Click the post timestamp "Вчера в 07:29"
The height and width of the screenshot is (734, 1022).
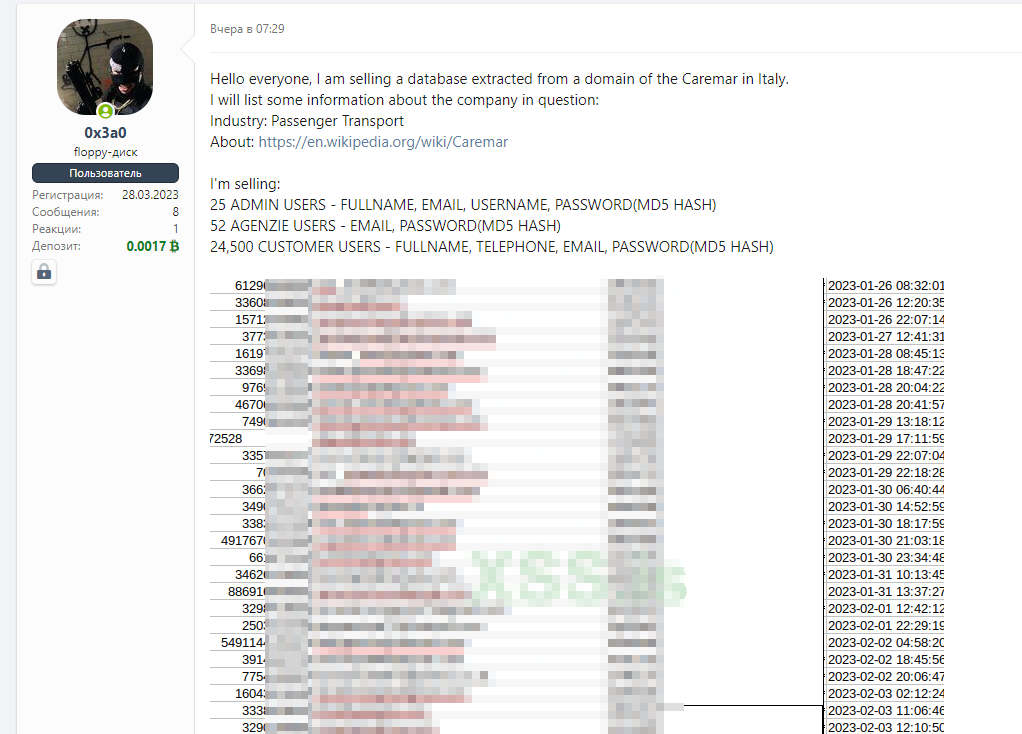247,29
